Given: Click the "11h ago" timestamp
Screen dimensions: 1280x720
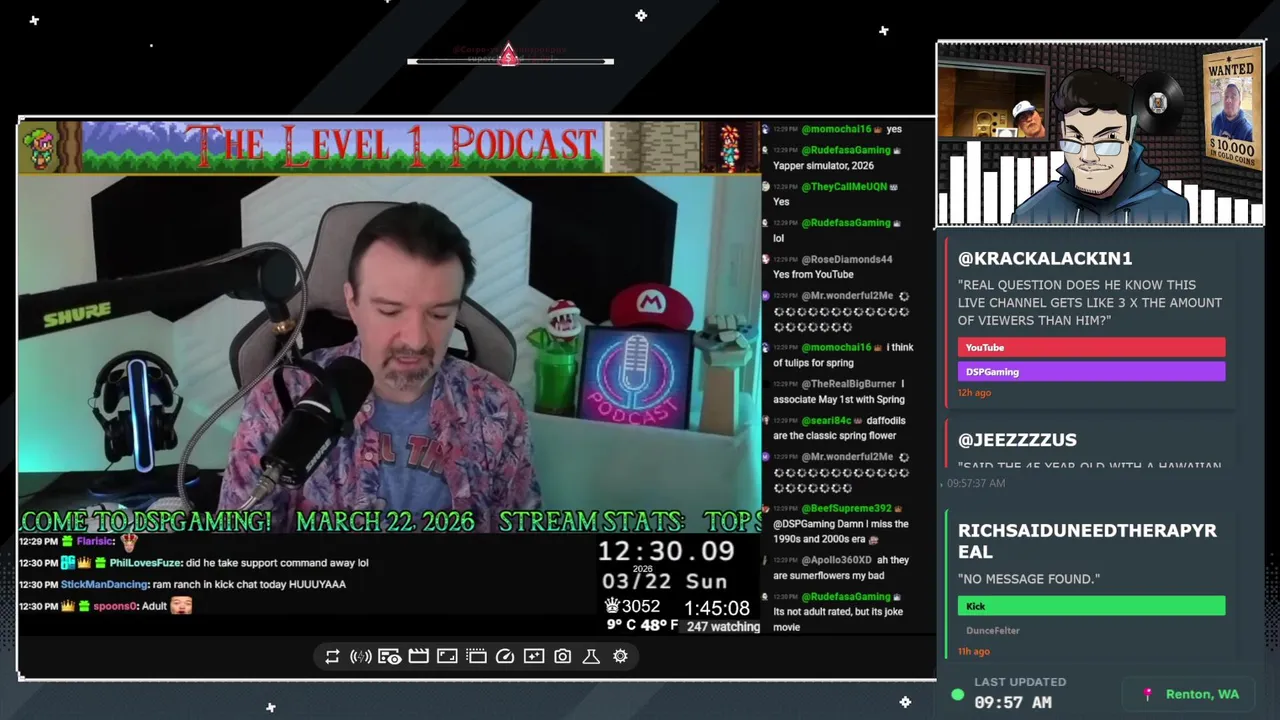Looking at the screenshot, I should pyautogui.click(x=974, y=651).
